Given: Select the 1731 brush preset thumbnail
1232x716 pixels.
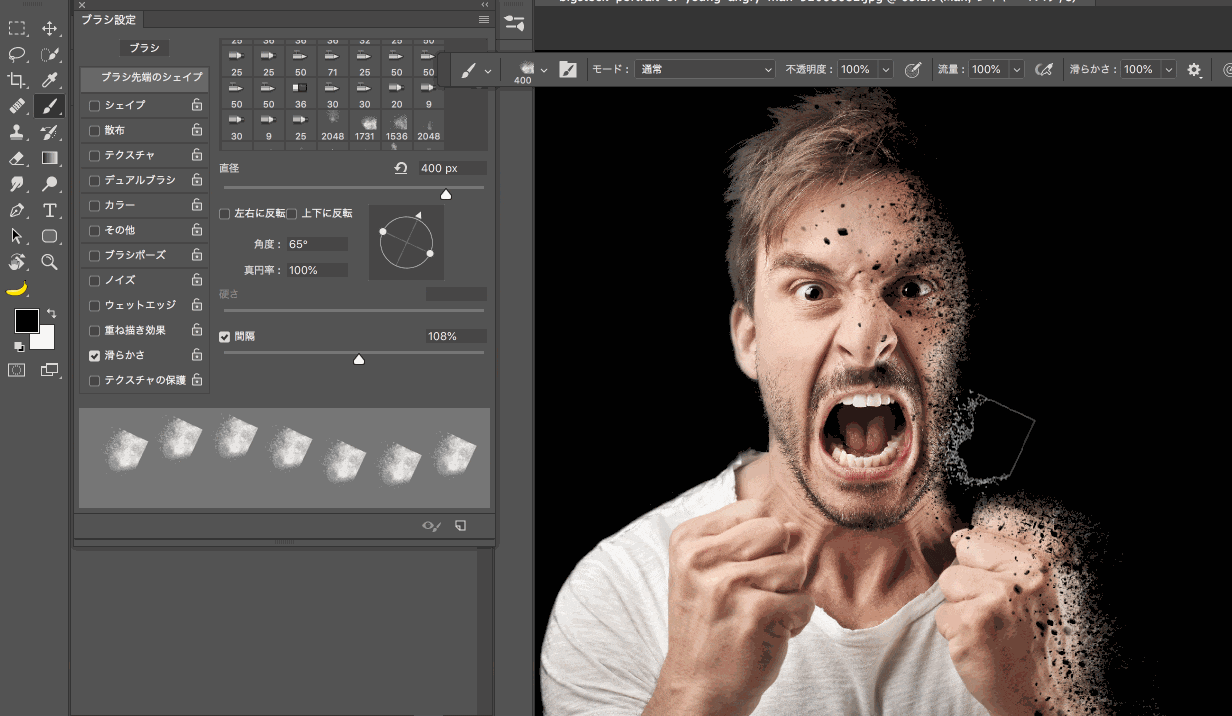Looking at the screenshot, I should 364,126.
